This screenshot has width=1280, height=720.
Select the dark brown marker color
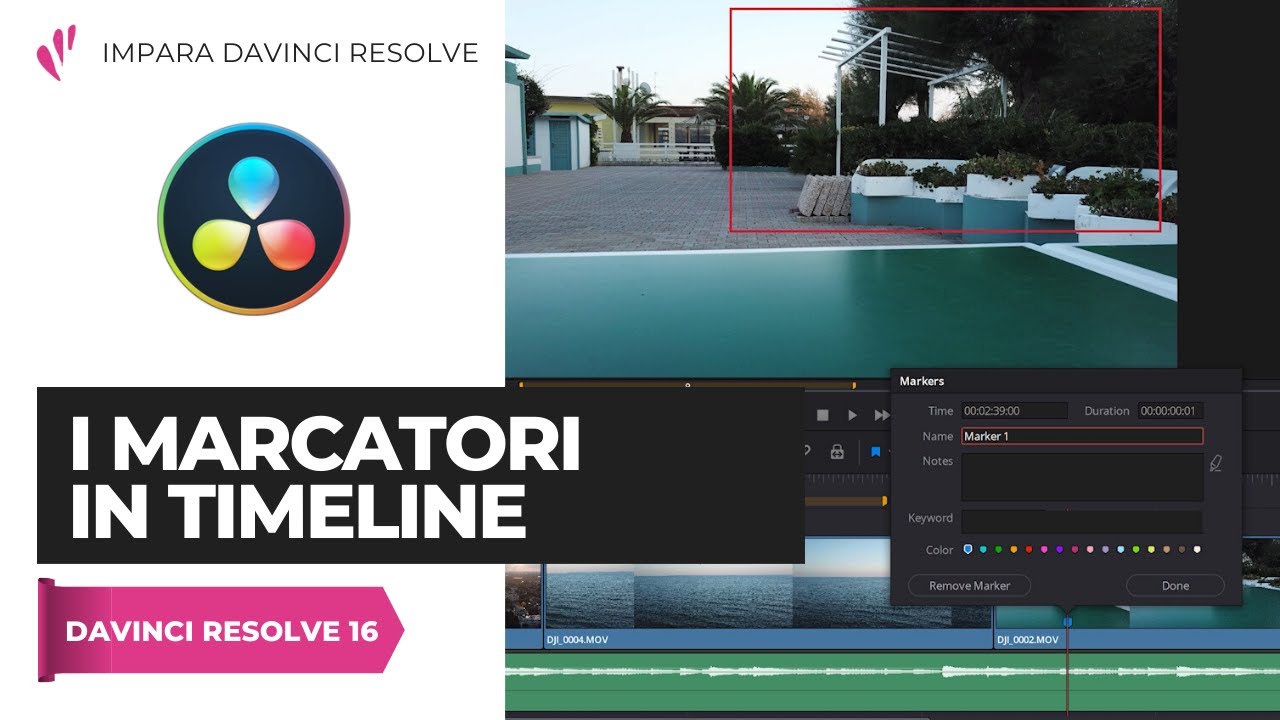pos(1182,549)
